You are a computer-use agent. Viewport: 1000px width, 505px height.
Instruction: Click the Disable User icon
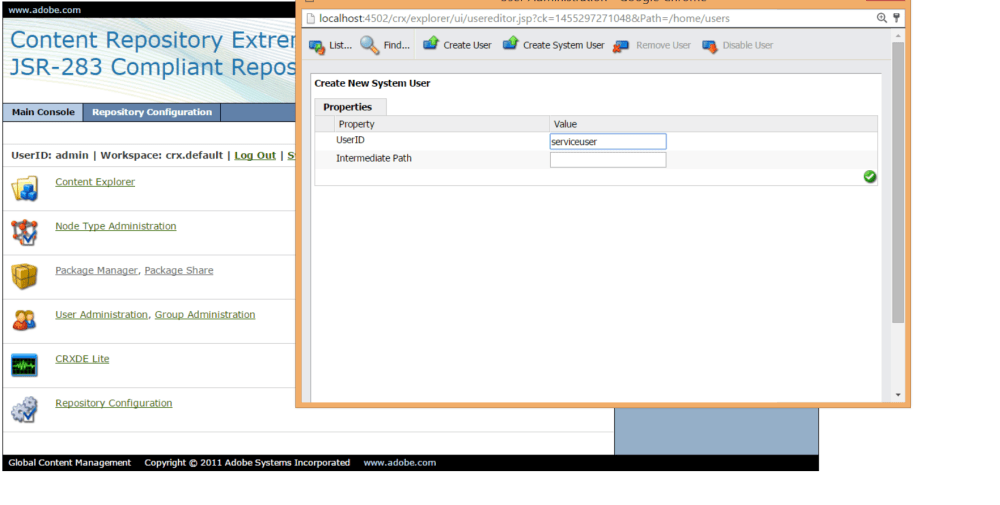[710, 46]
